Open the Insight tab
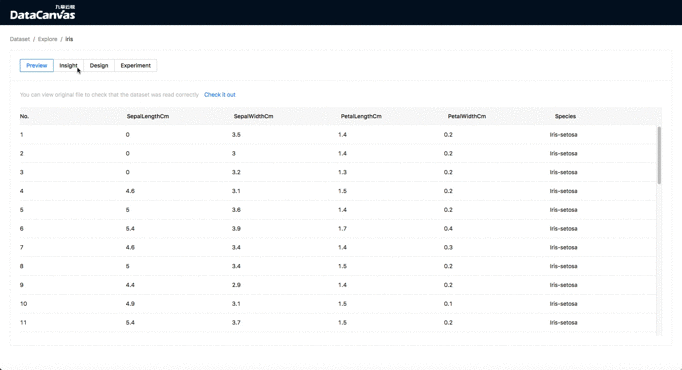This screenshot has width=682, height=370. click(68, 66)
